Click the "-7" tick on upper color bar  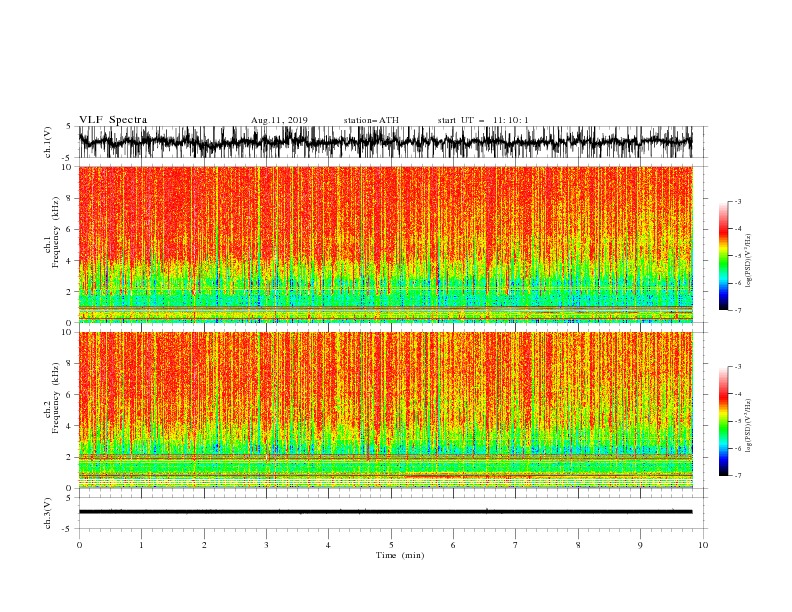pyautogui.click(x=737, y=310)
